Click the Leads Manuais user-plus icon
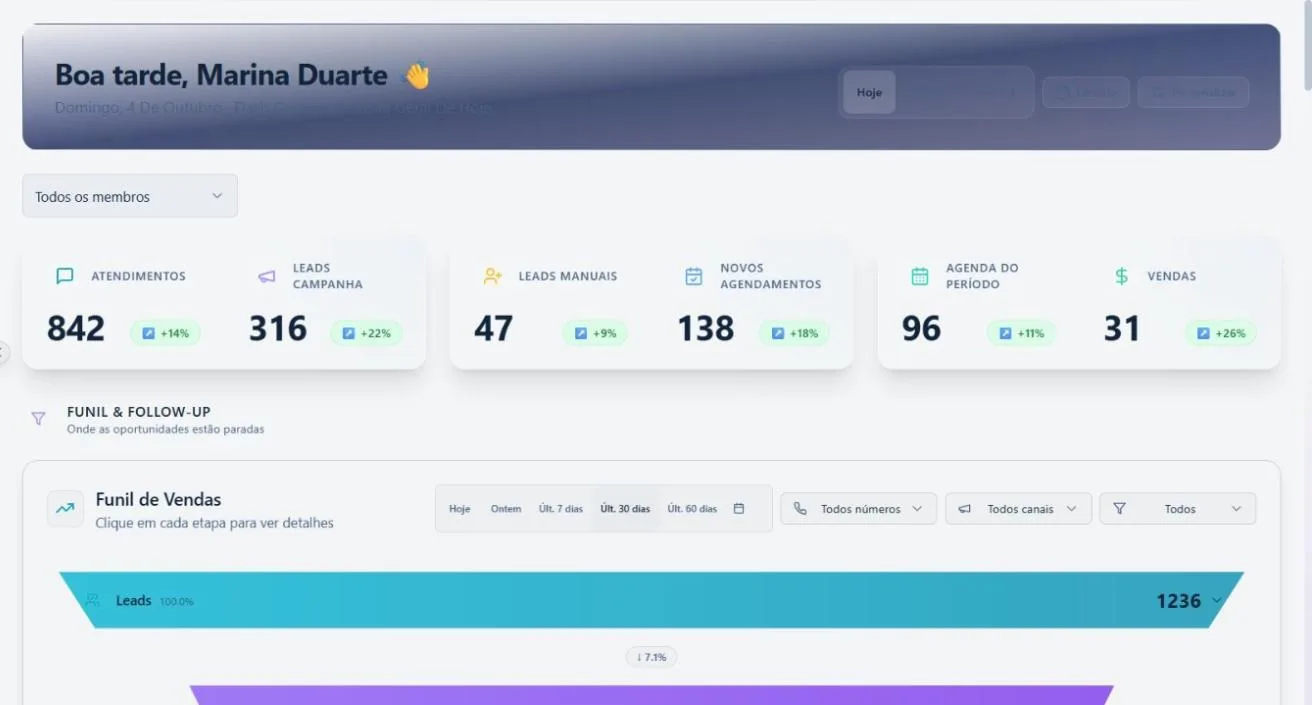Viewport: 1312px width, 705px height. tap(492, 276)
